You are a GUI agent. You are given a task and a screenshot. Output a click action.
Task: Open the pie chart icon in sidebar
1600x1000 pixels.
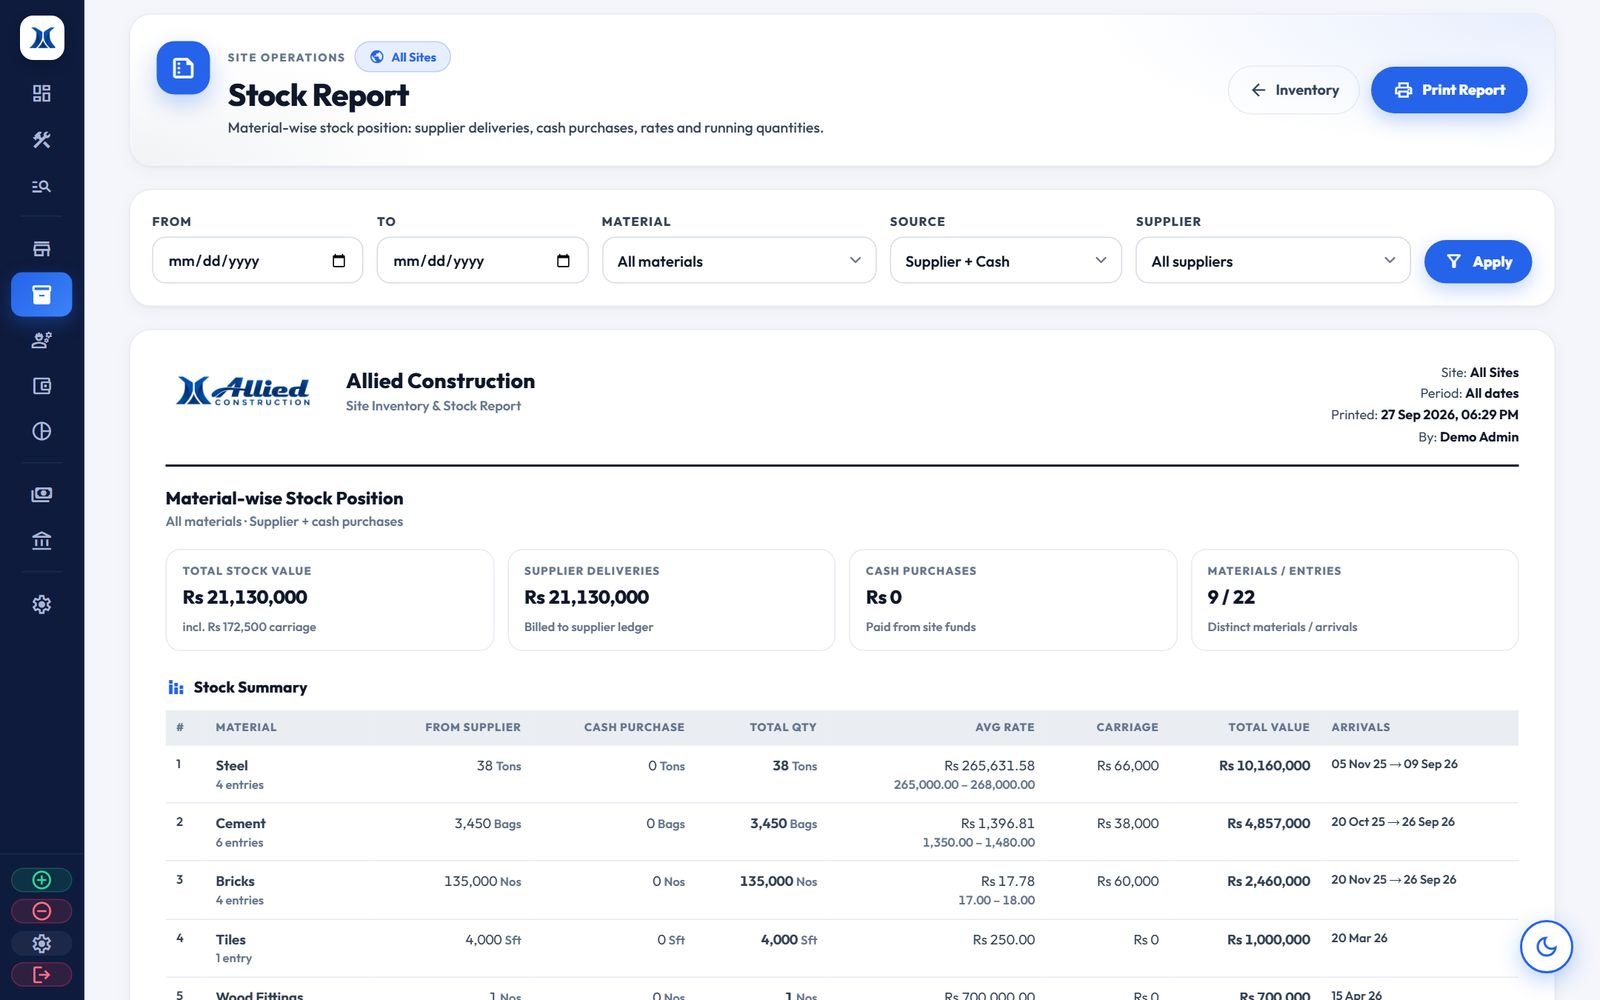pyautogui.click(x=41, y=431)
